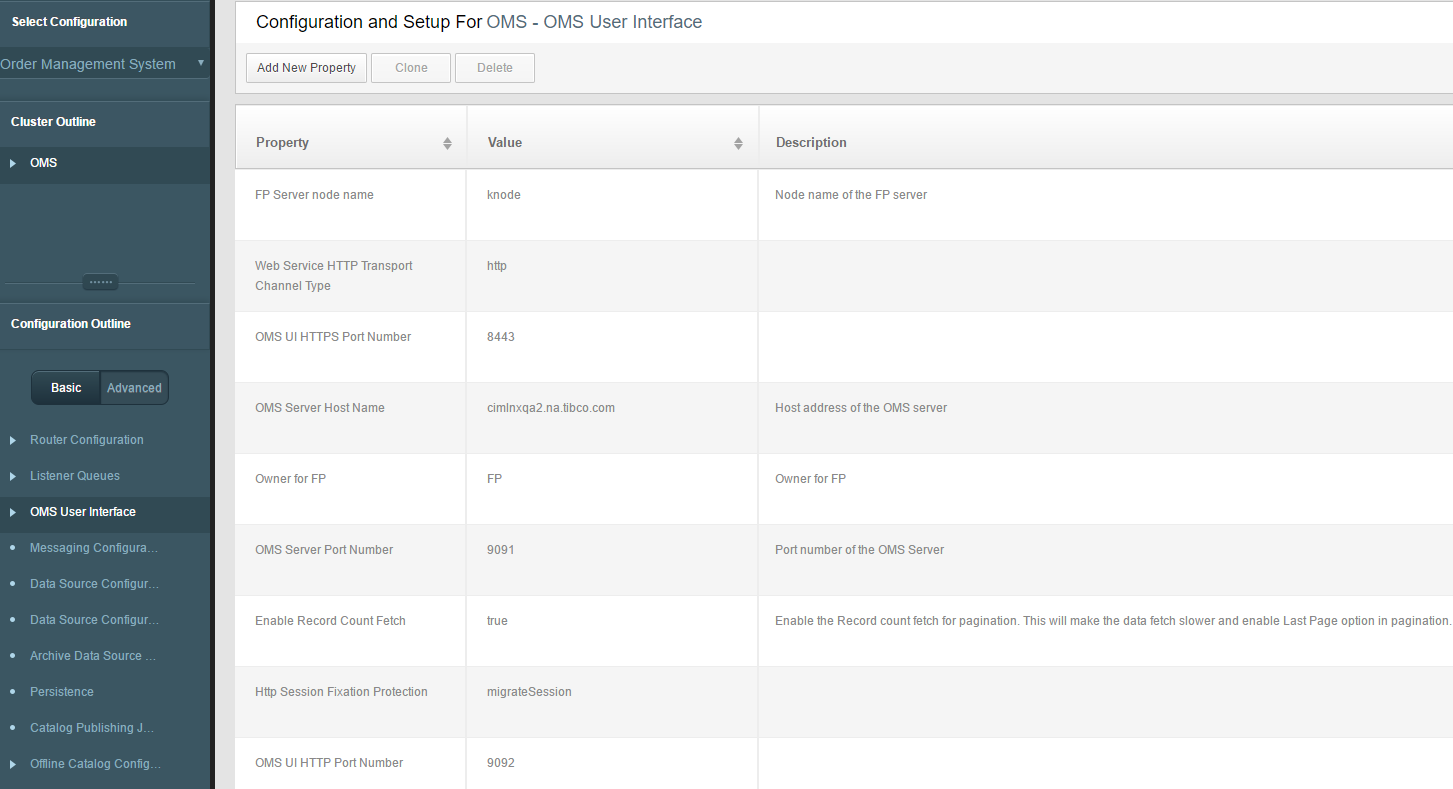1453x789 pixels.
Task: Click the value http
Action: click(497, 266)
